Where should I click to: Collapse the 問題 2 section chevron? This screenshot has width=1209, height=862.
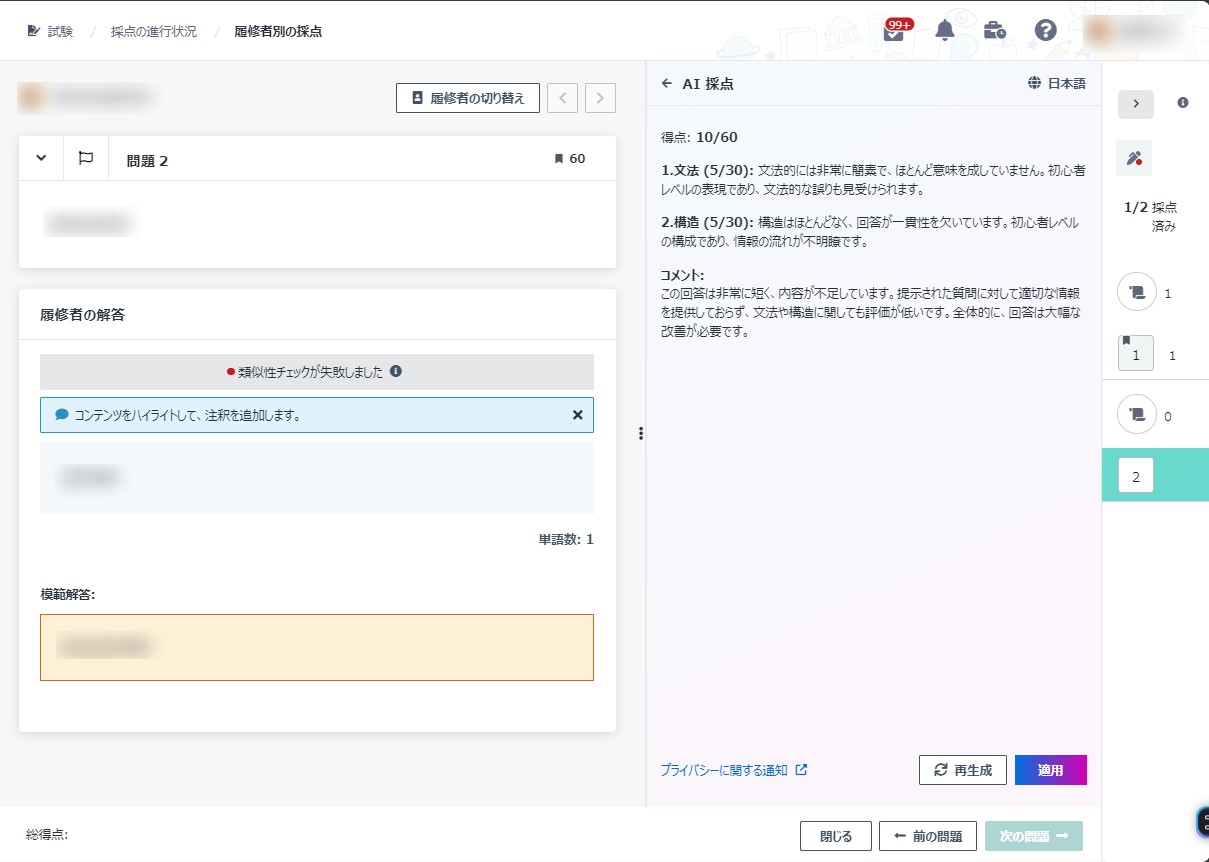click(41, 158)
